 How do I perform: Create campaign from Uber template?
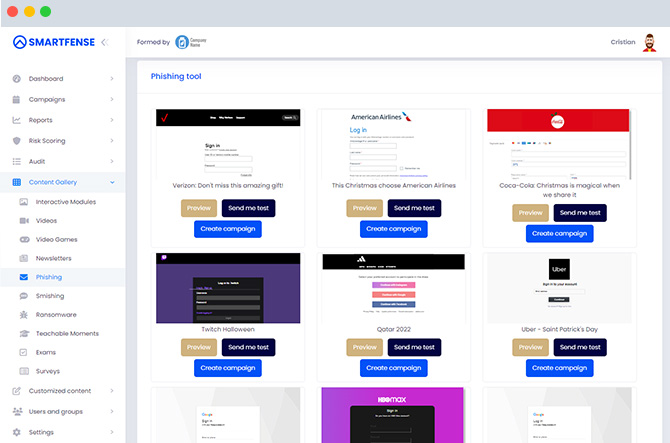(x=559, y=368)
